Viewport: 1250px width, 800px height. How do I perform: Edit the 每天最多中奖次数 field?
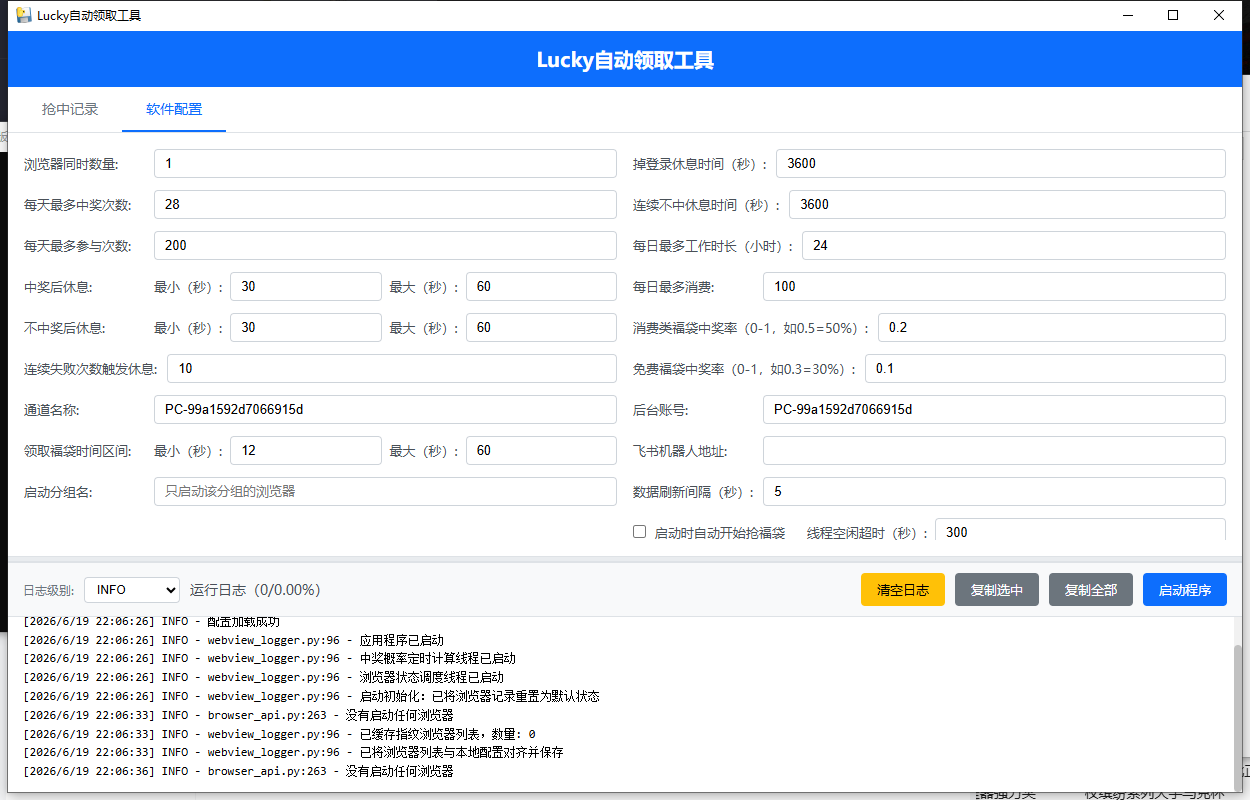tap(385, 205)
